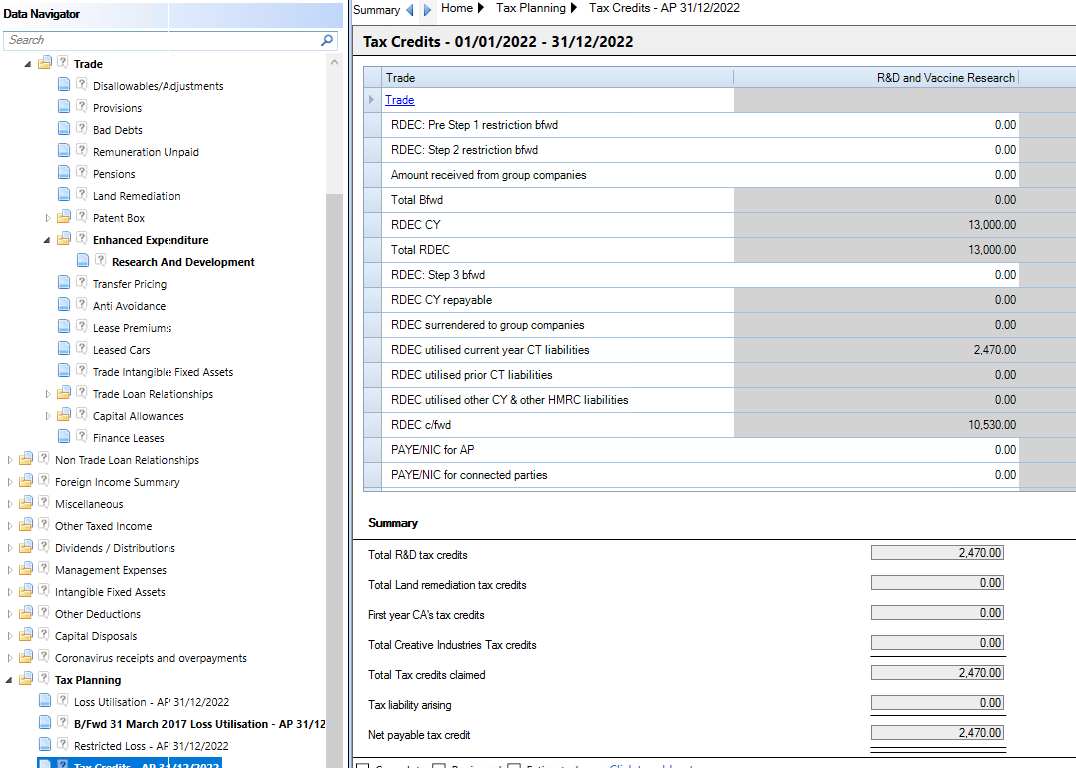Click the status icon beside Leased Cars
The height and width of the screenshot is (768, 1076).
tap(82, 348)
